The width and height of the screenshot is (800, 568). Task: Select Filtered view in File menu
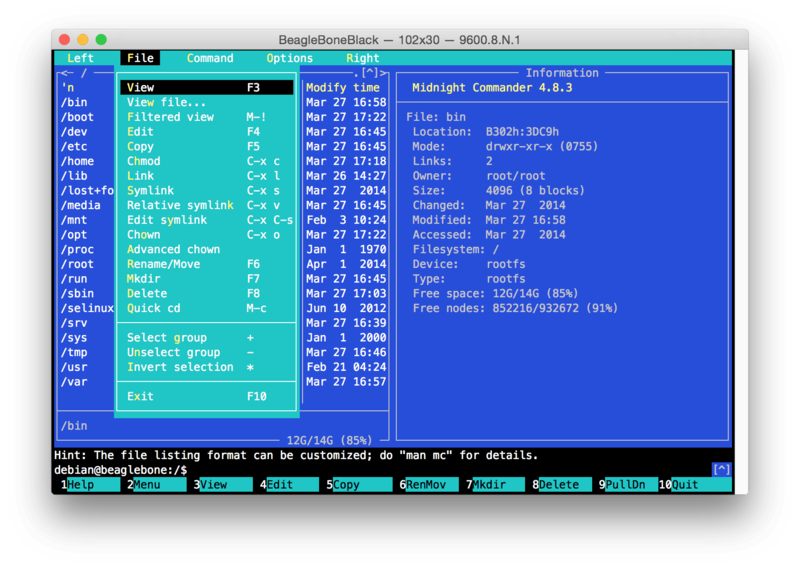(170, 117)
